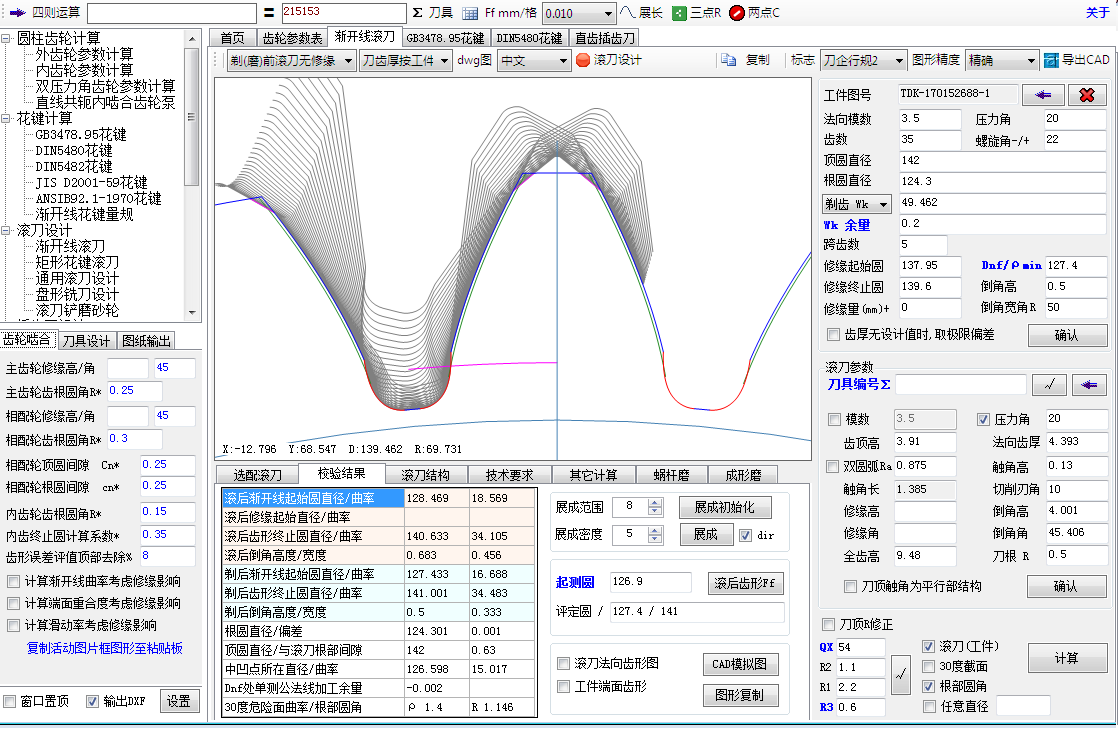Open the 技术要求 tab
This screenshot has width=1119, height=730.
tap(509, 475)
